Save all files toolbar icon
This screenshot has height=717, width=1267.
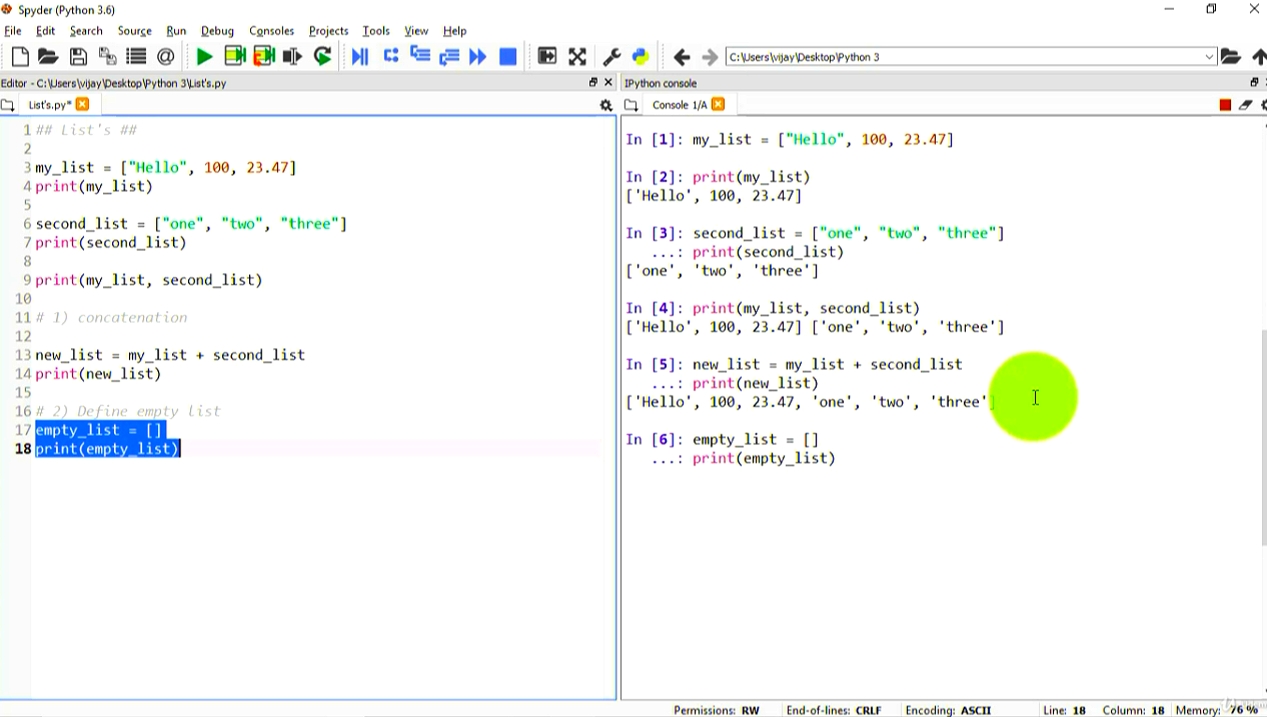[x=107, y=57]
